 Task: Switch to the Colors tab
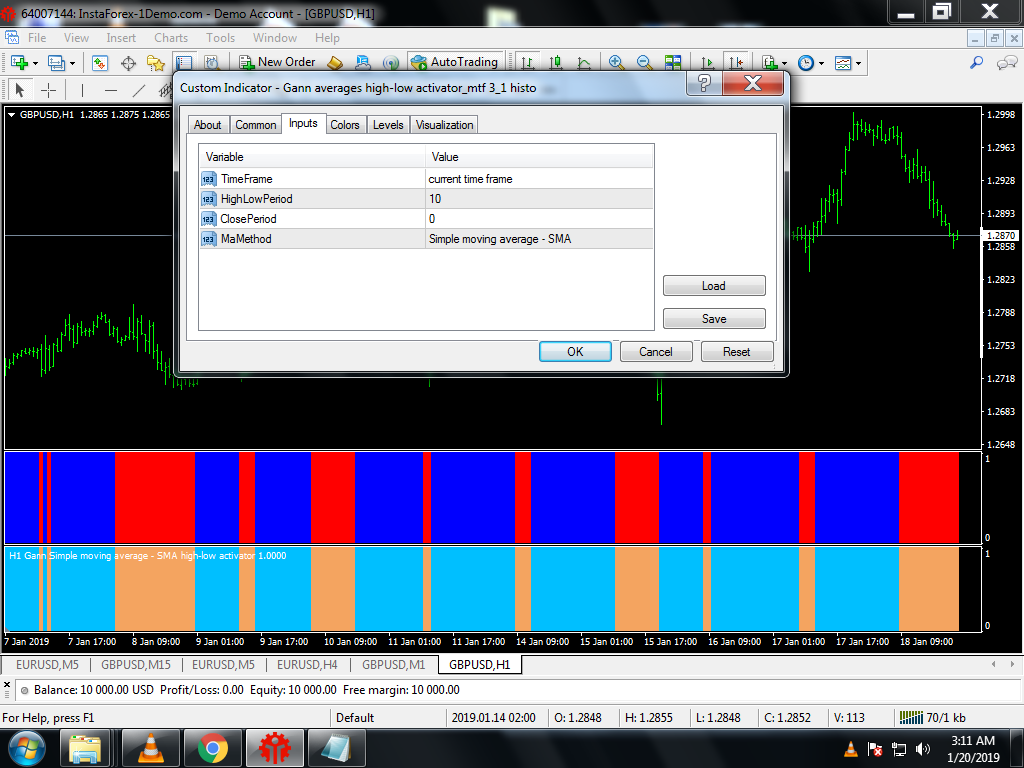click(x=345, y=125)
